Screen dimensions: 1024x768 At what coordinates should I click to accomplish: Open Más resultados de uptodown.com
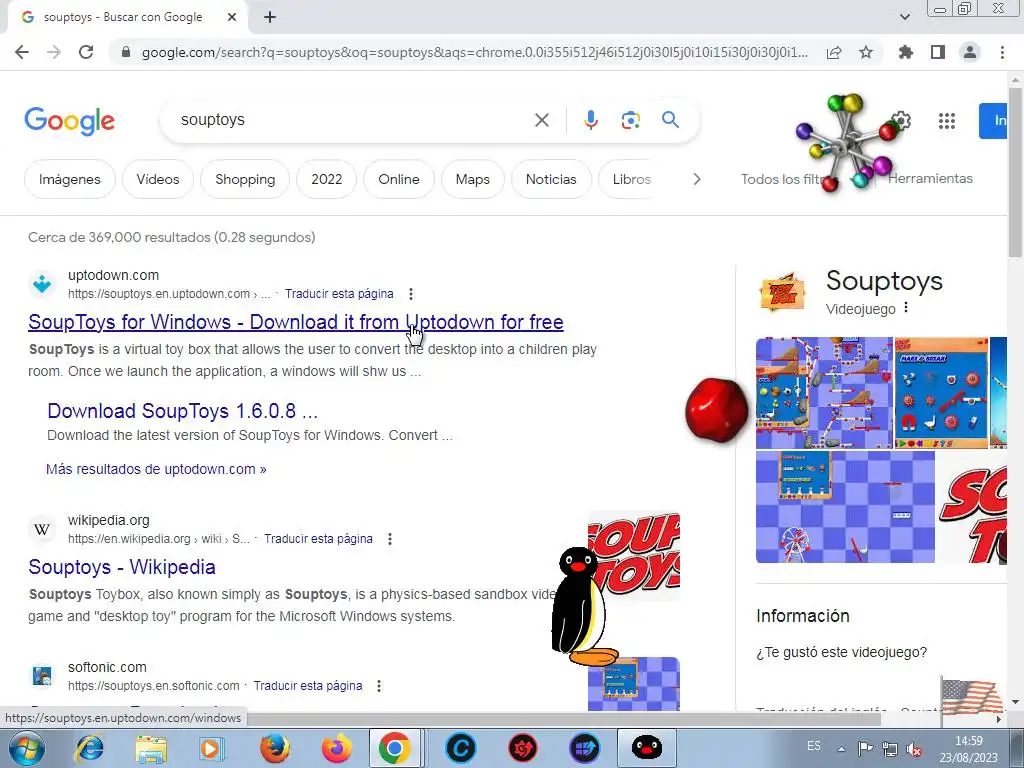point(156,469)
